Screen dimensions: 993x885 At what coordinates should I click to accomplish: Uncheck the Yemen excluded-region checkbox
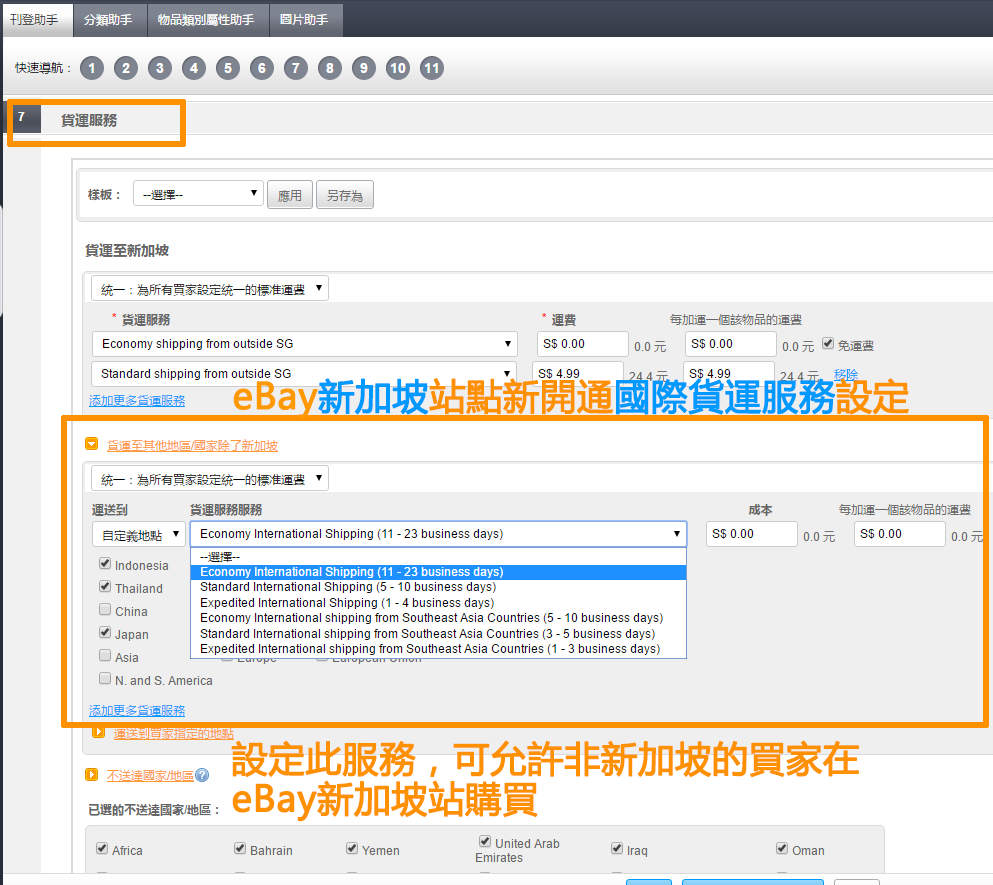[352, 848]
